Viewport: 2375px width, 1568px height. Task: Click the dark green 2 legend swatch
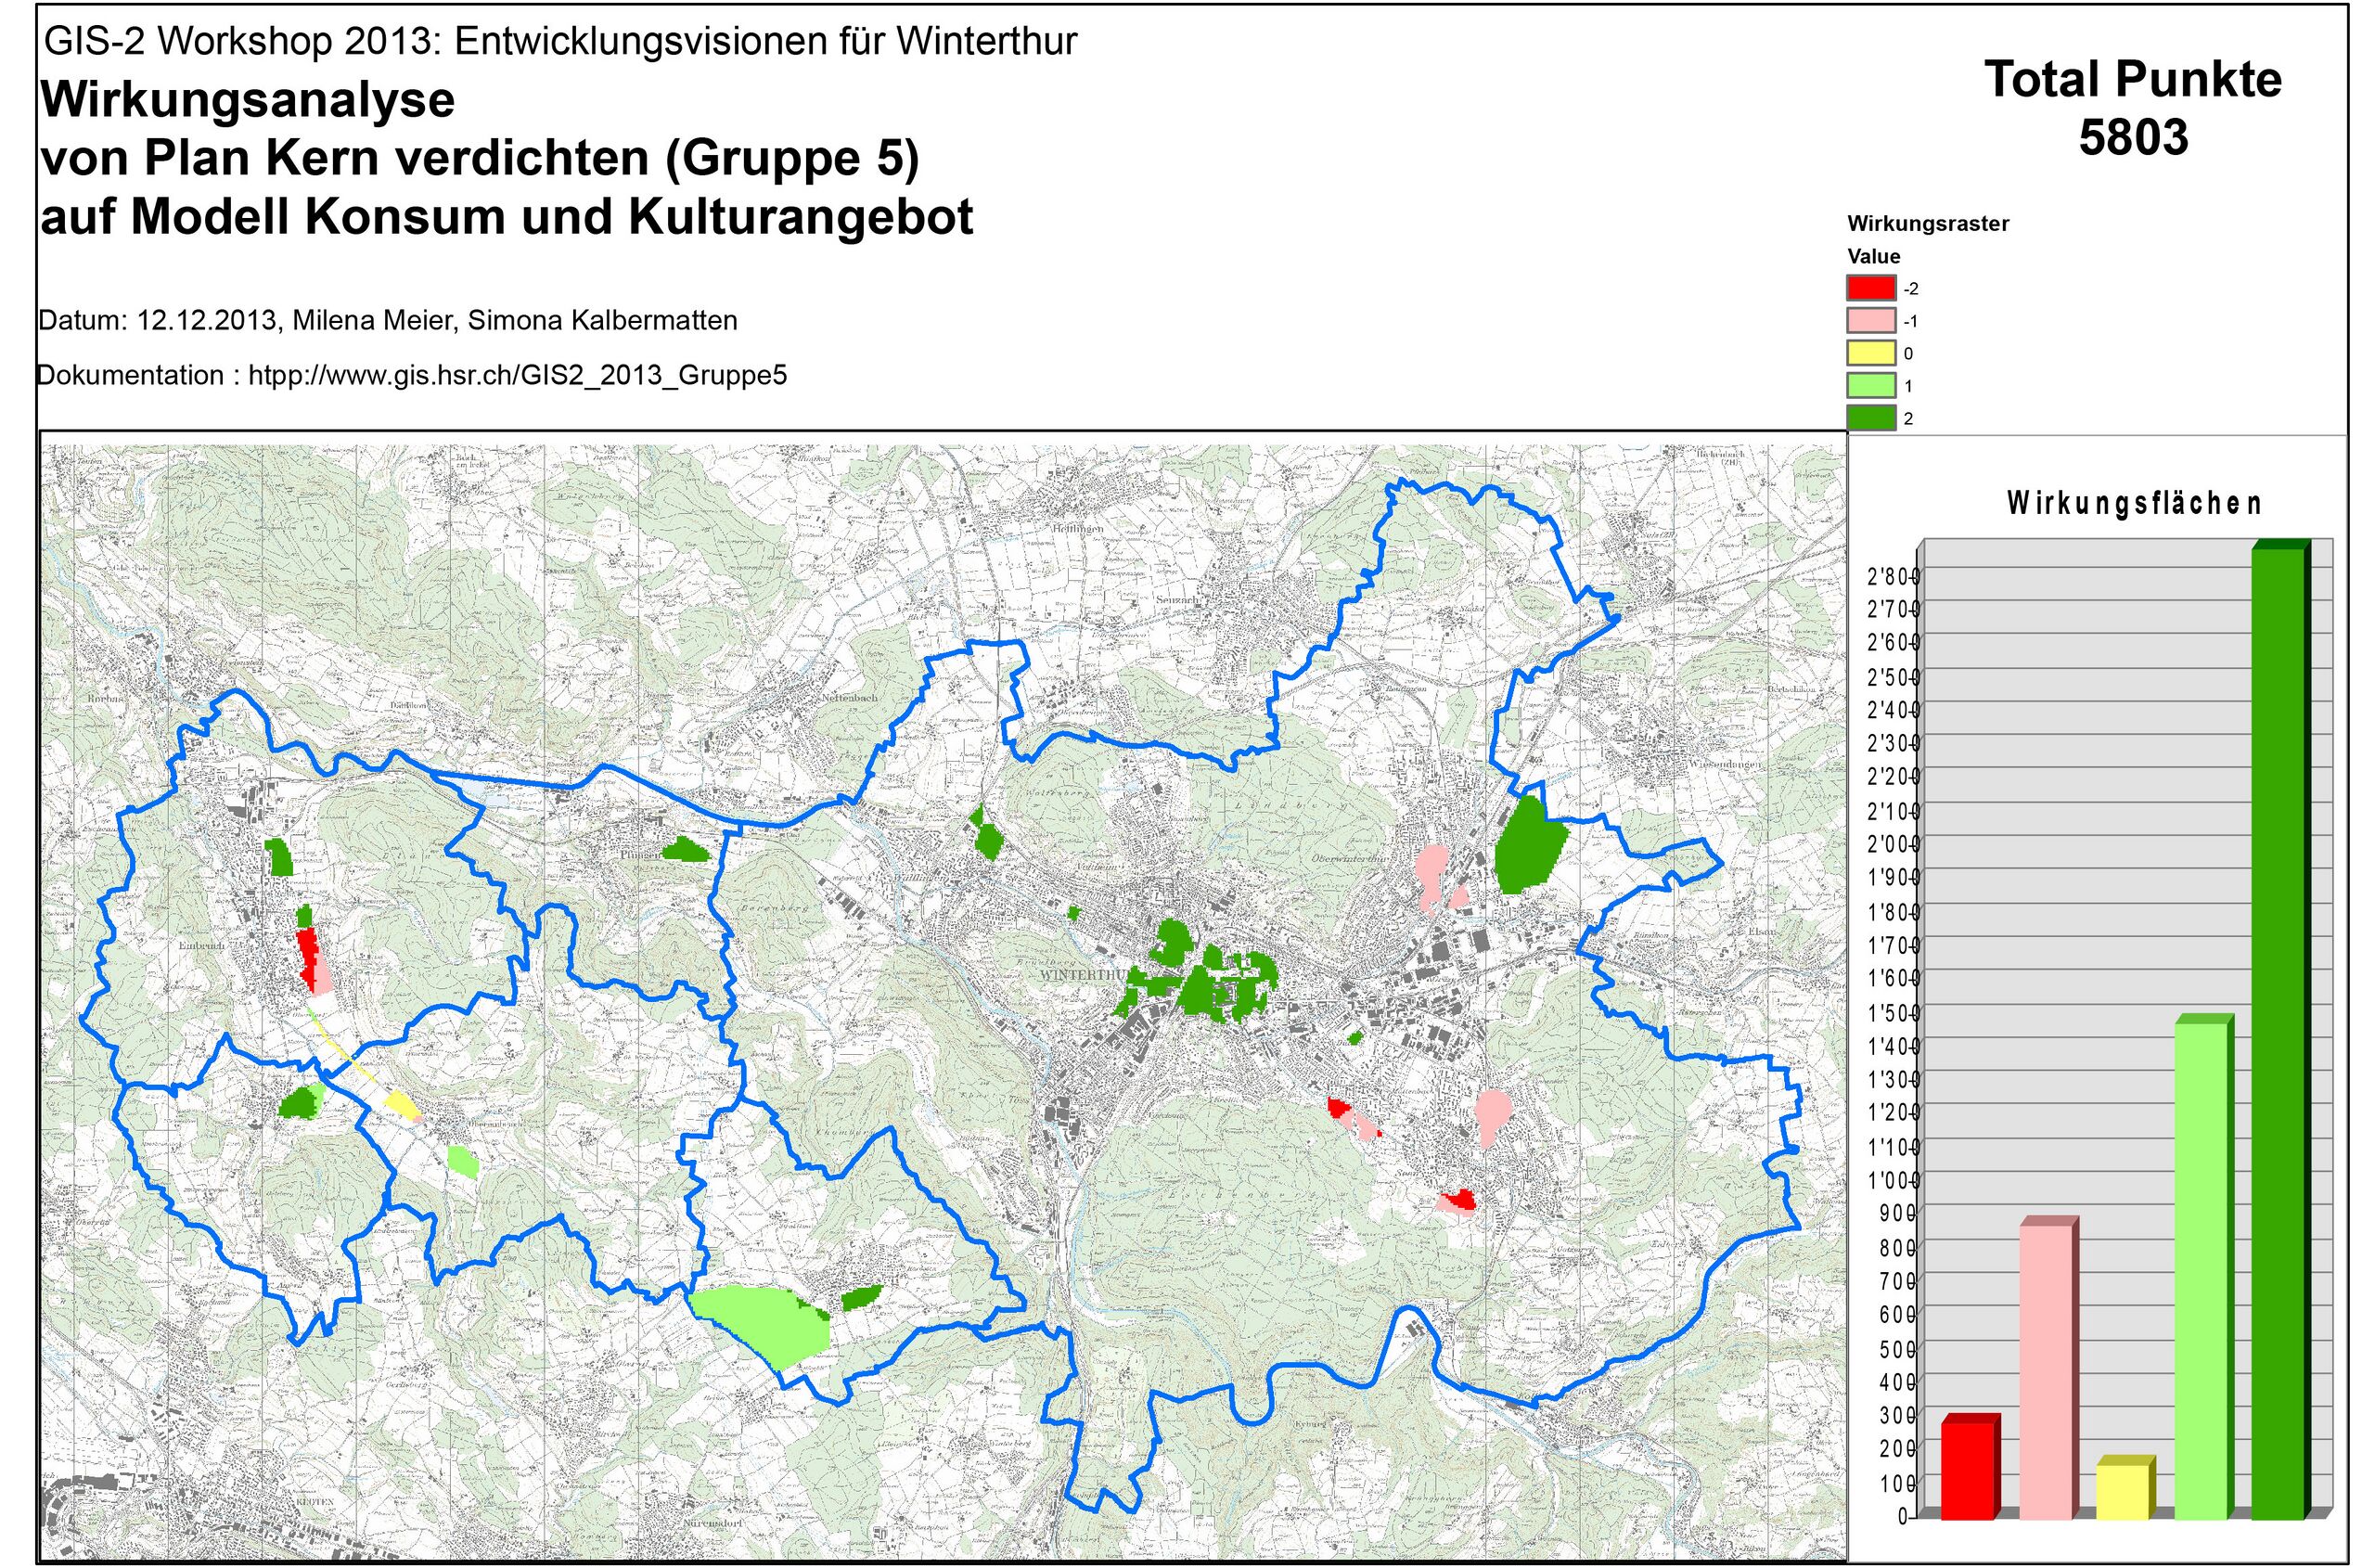(1870, 418)
